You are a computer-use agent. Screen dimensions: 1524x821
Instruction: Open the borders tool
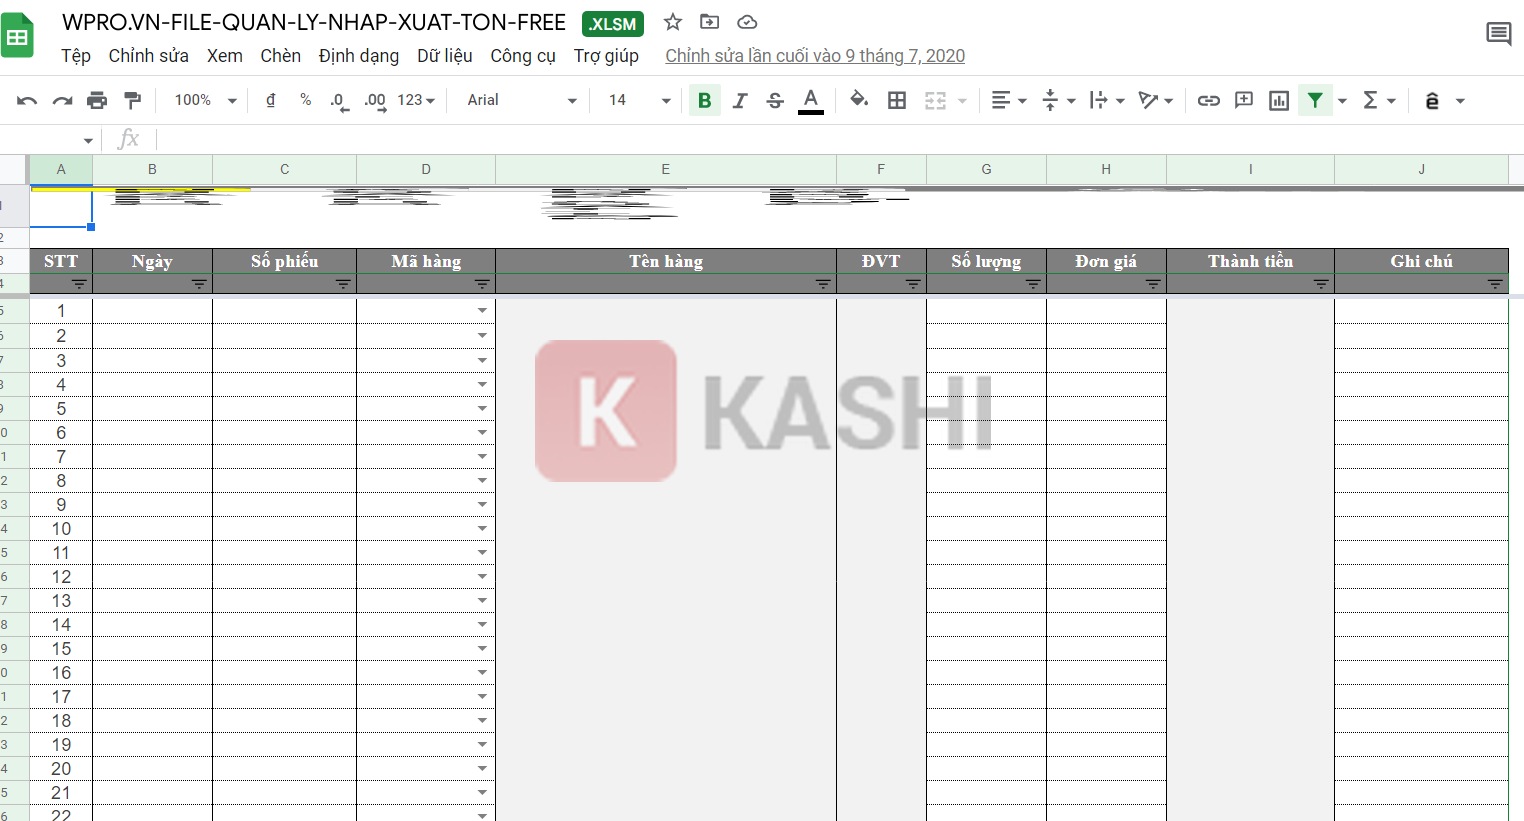click(897, 100)
